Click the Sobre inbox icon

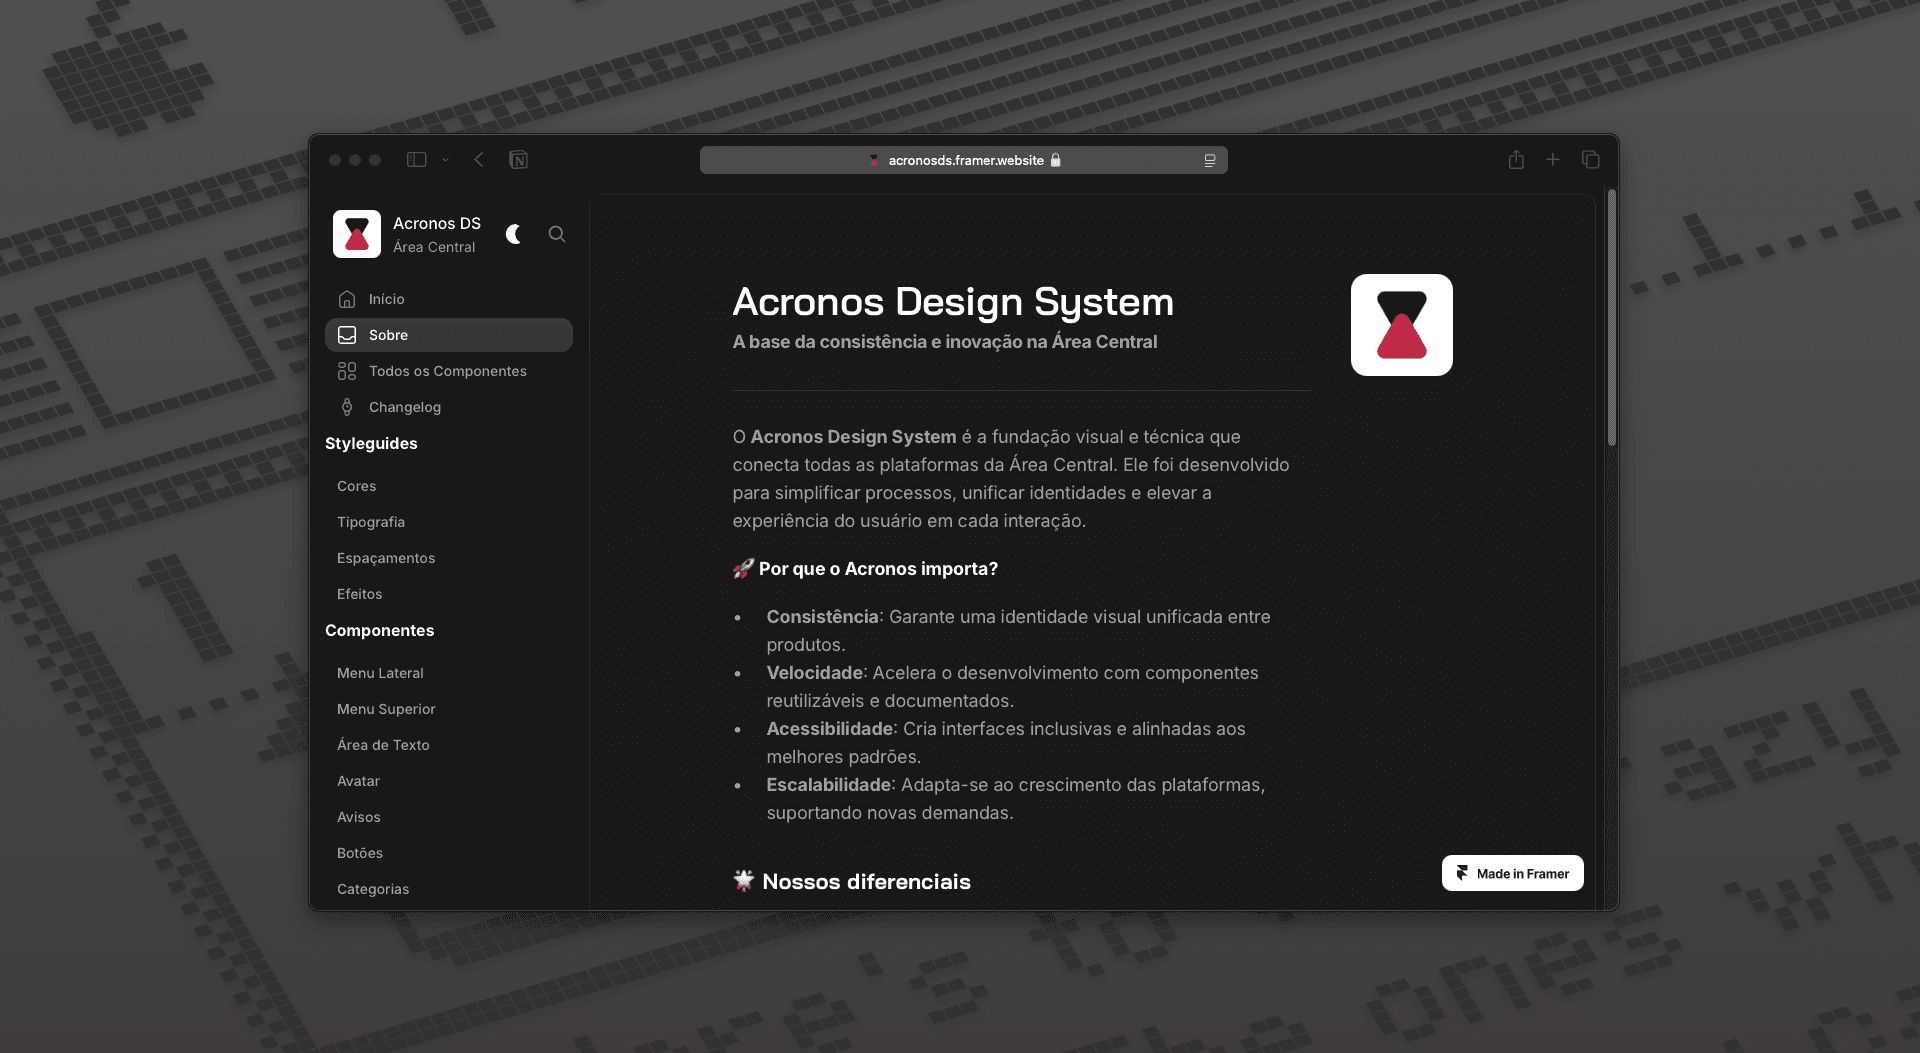pos(347,335)
